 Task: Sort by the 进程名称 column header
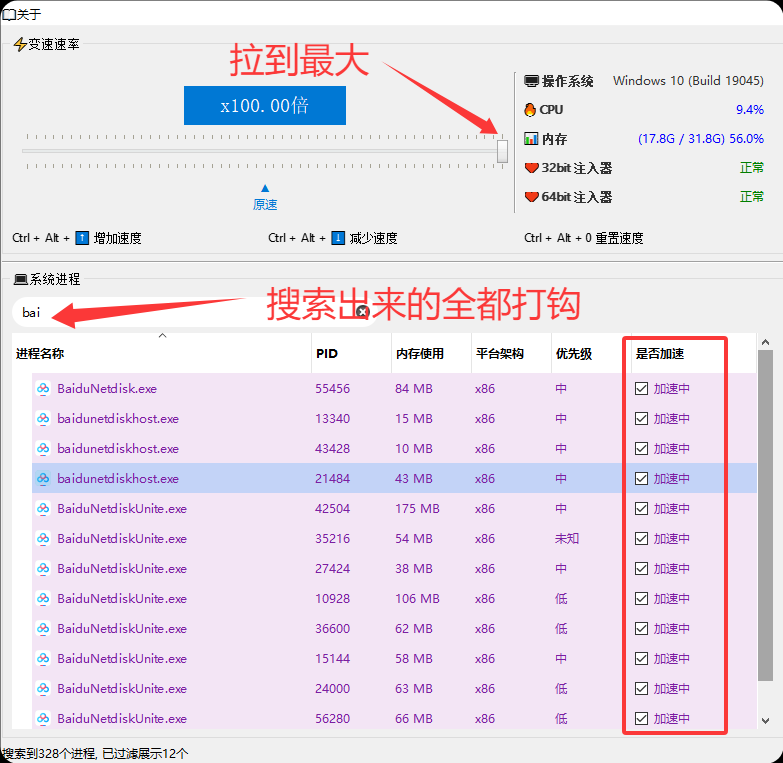click(162, 354)
